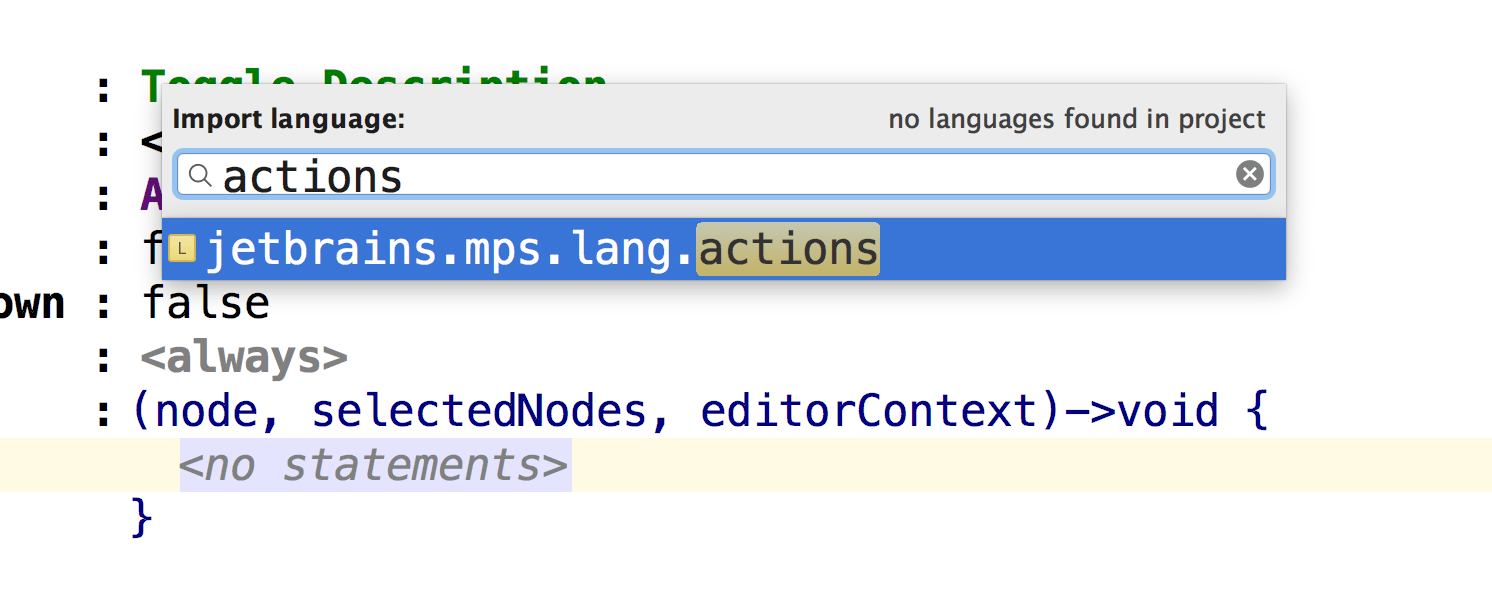Click the yellow L language icon
This screenshot has width=1492, height=594.
point(181,248)
